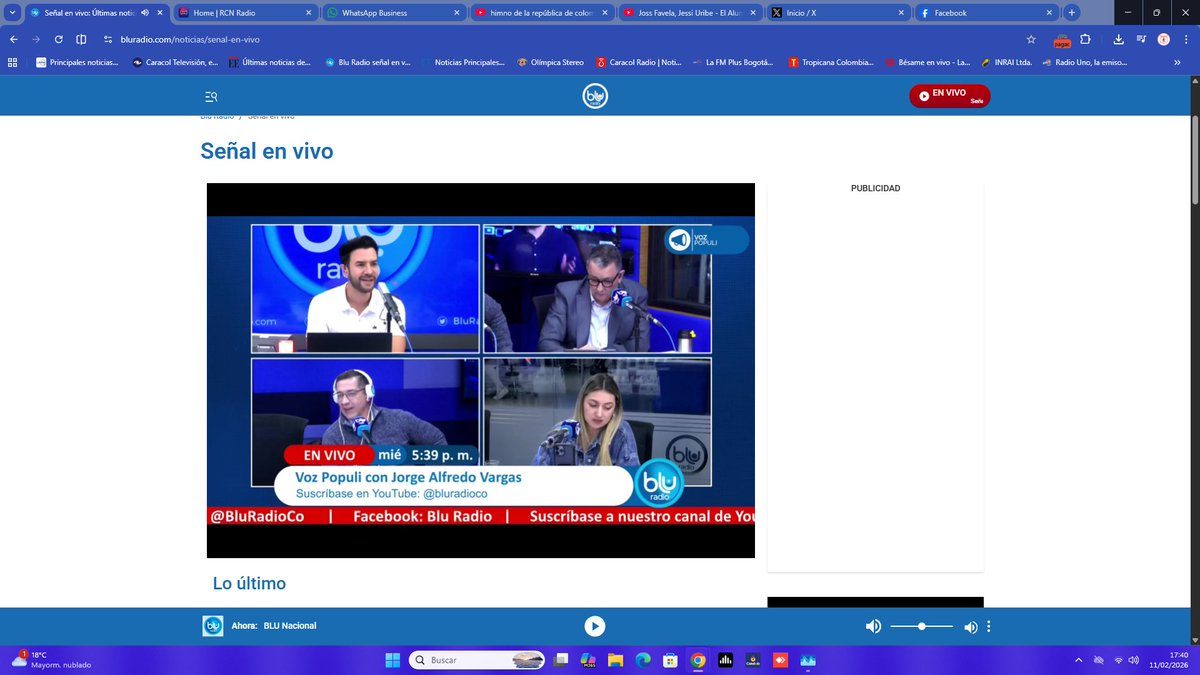This screenshot has height=675, width=1200.
Task: Show overflow bookmarks with the double chevron
Action: click(1179, 62)
